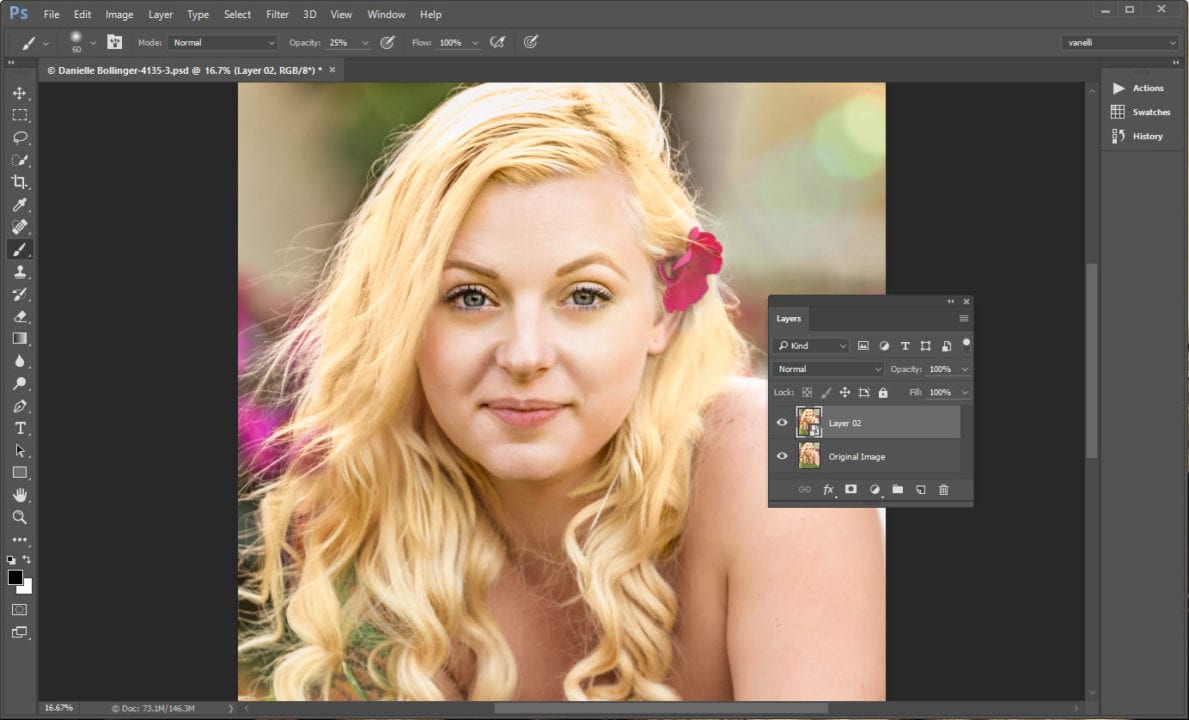Select the Clone Stamp tool
The height and width of the screenshot is (720, 1189).
pos(20,271)
